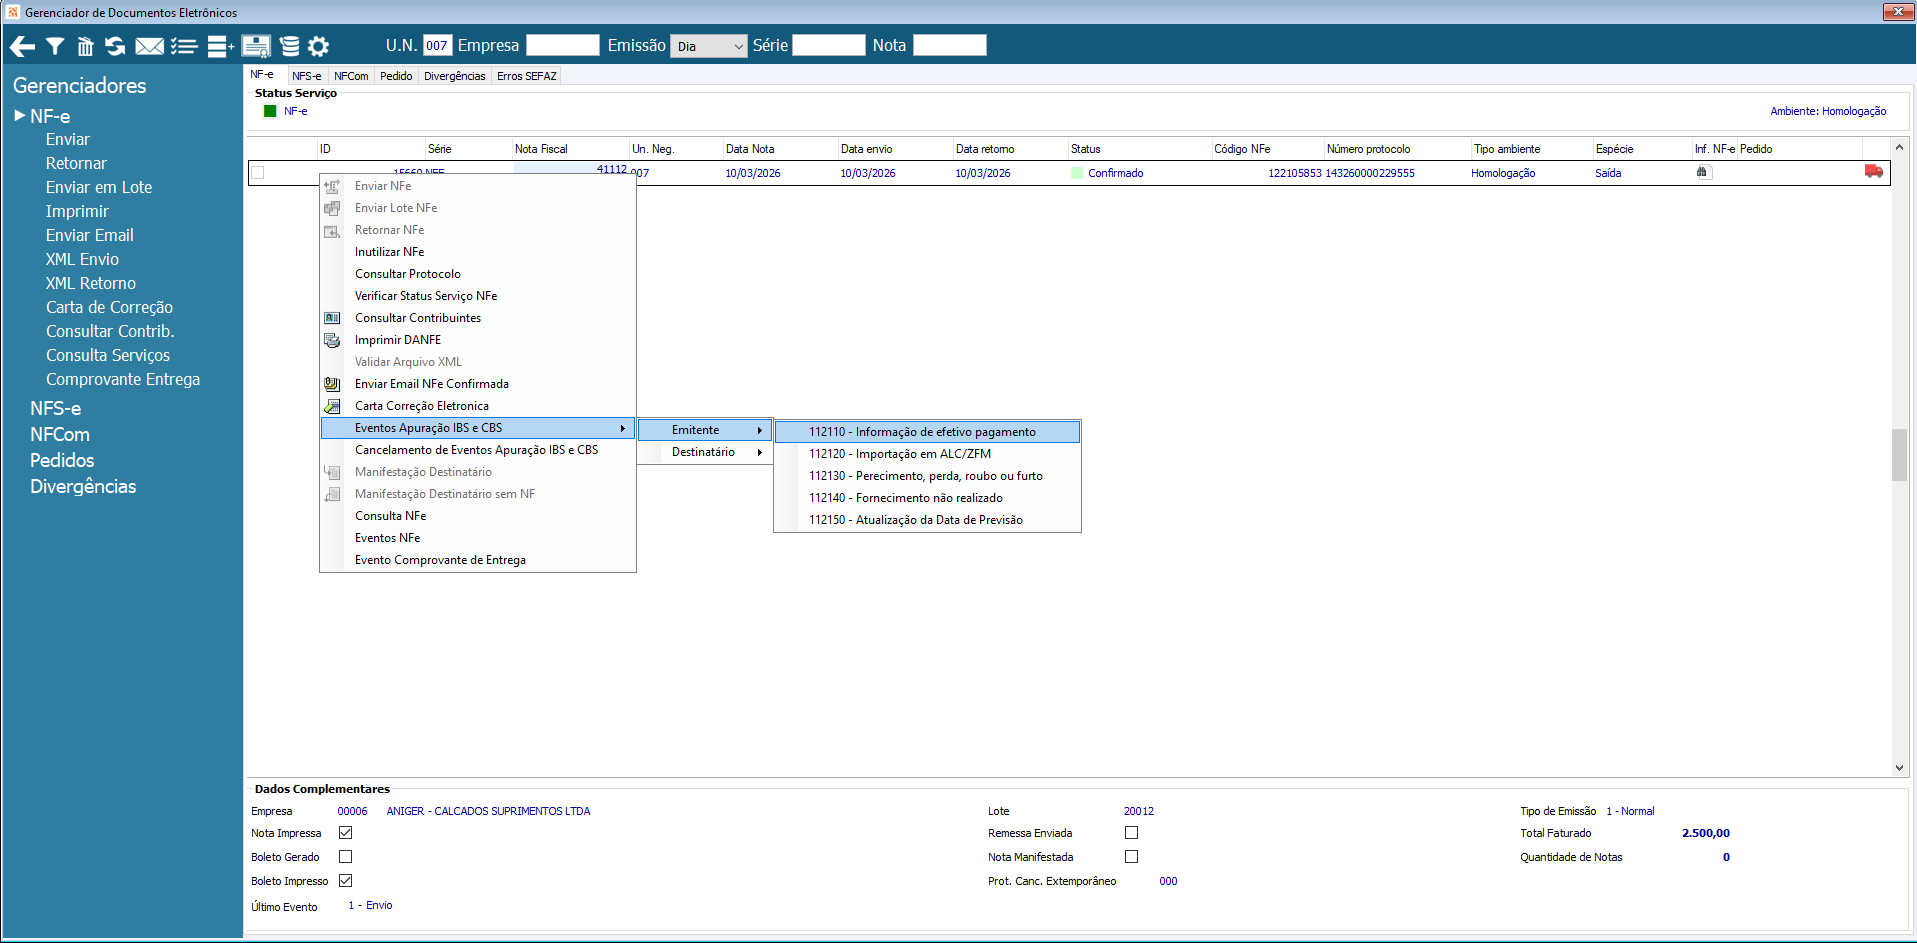Click the U.N. input field
The height and width of the screenshot is (943, 1917).
[x=437, y=46]
